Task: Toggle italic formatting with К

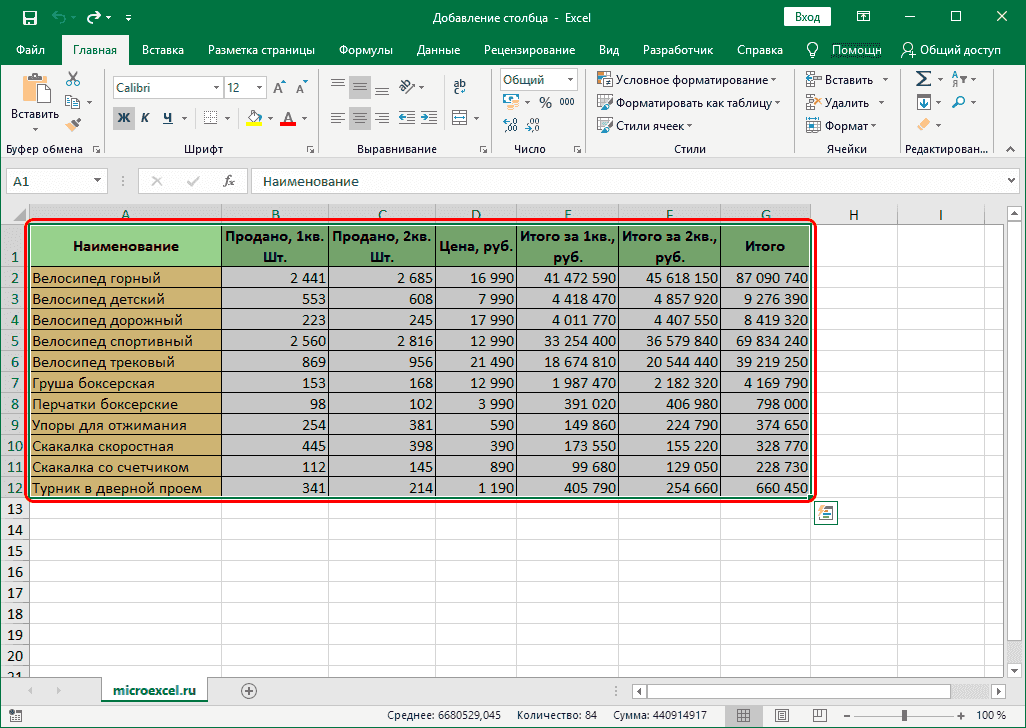Action: [143, 117]
